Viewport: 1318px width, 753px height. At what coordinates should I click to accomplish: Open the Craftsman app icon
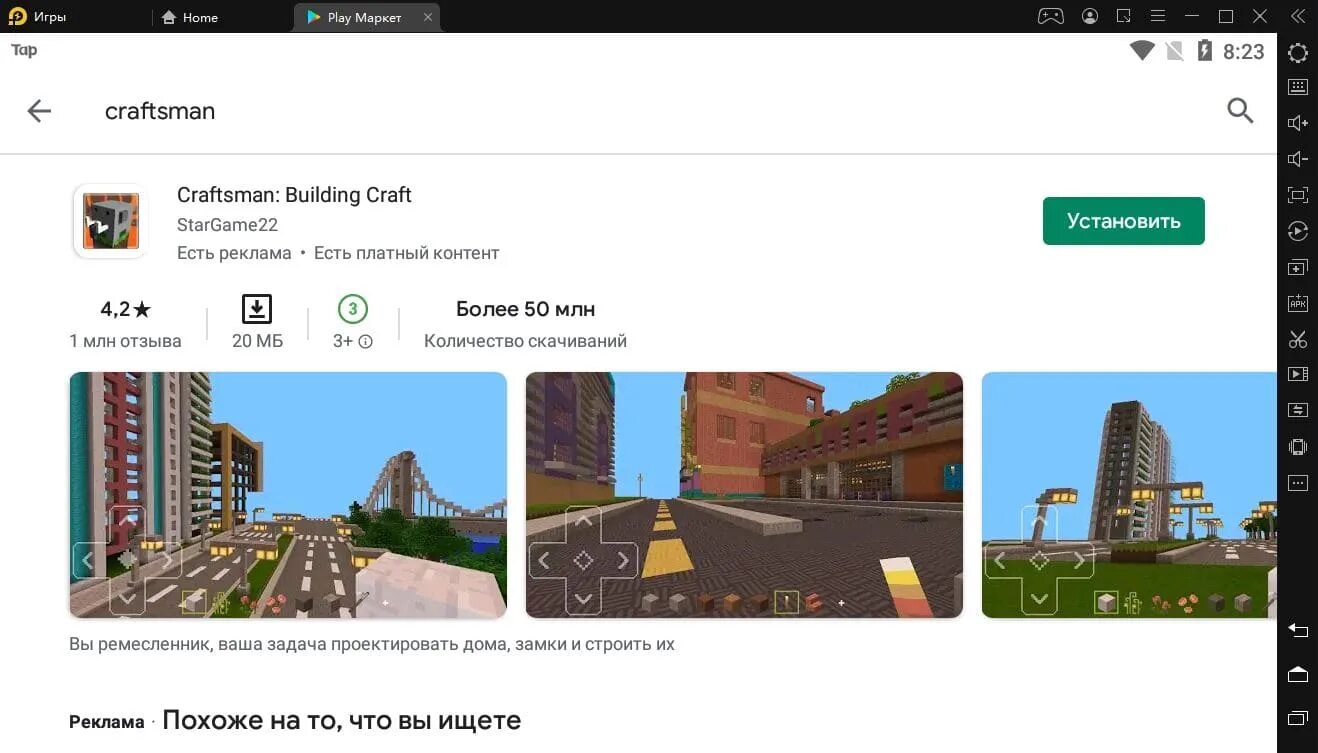click(110, 222)
